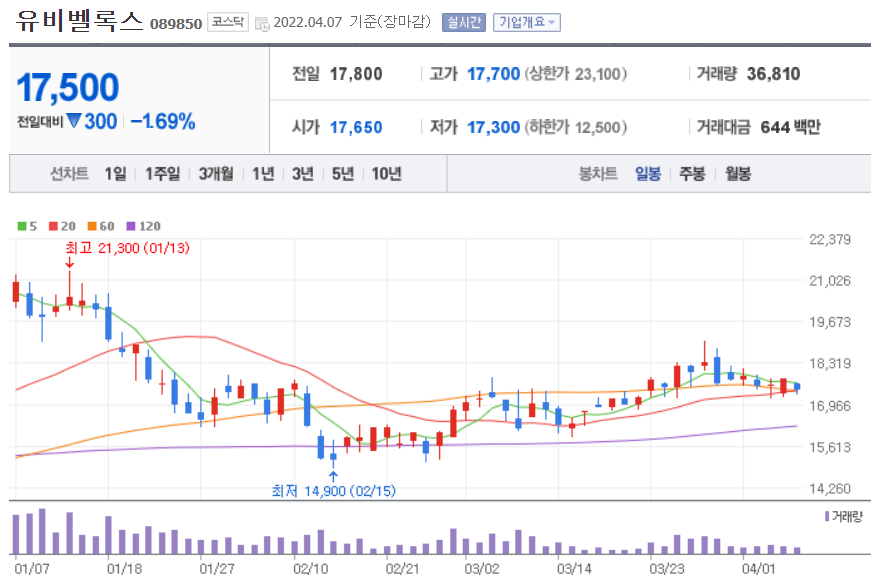Click open price value 17,650

pos(356,128)
